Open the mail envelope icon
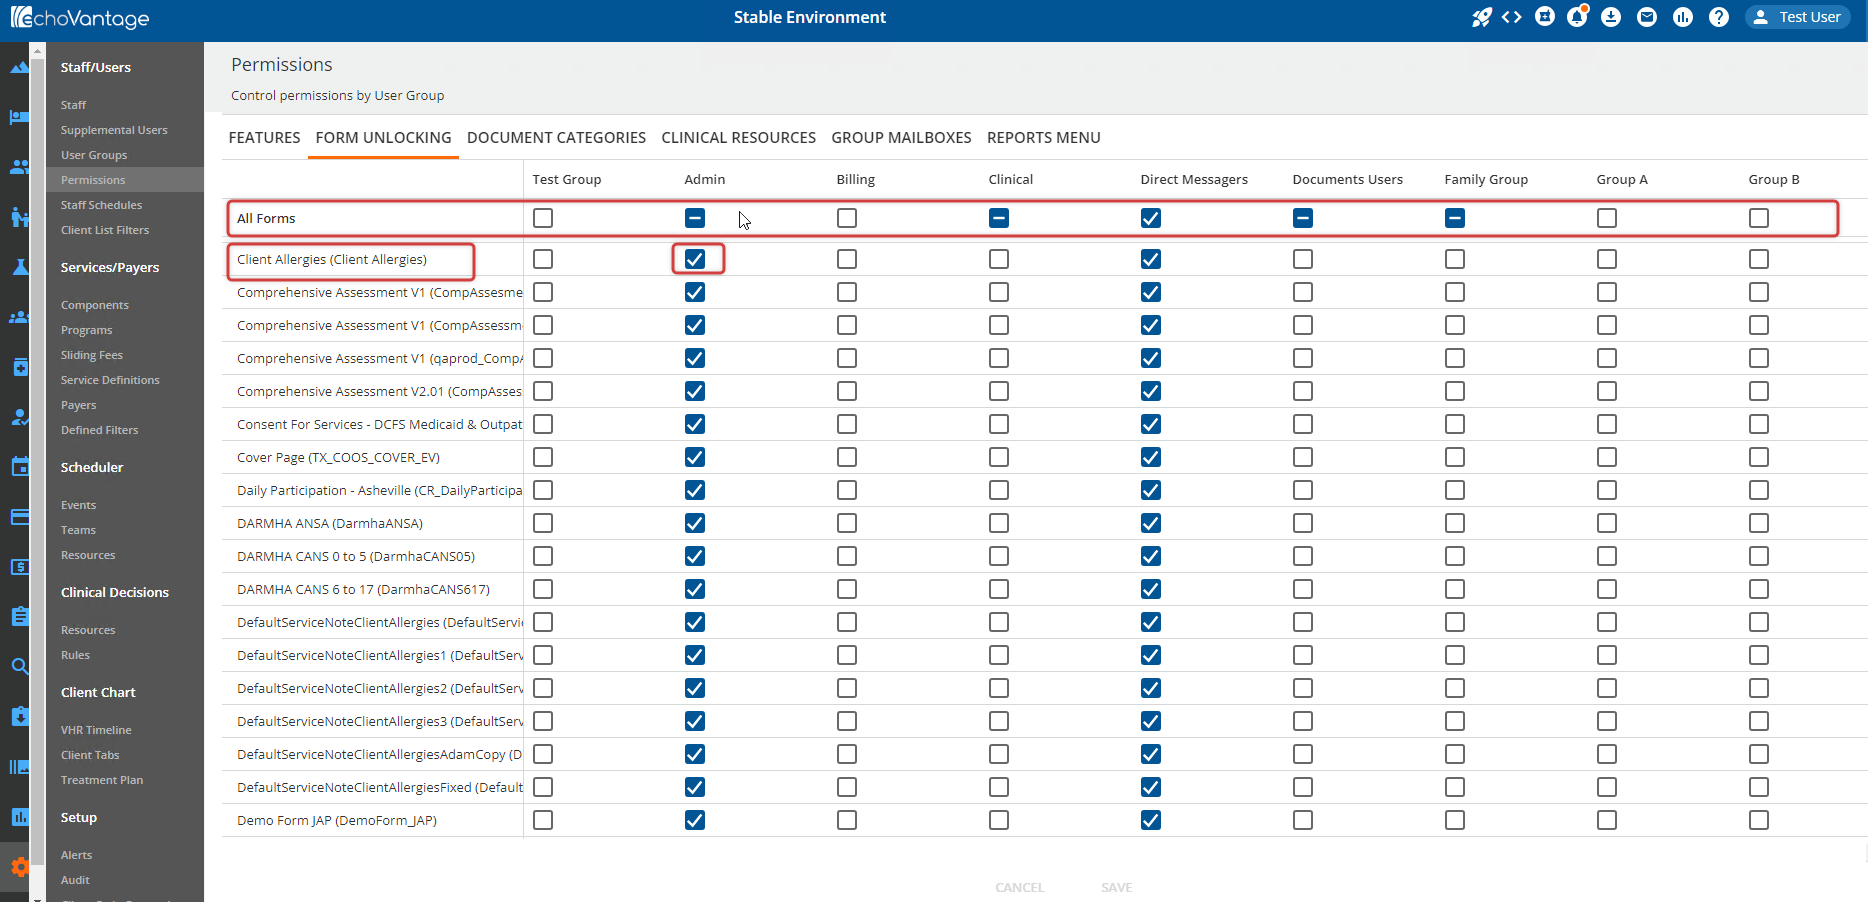1868x902 pixels. (1647, 17)
